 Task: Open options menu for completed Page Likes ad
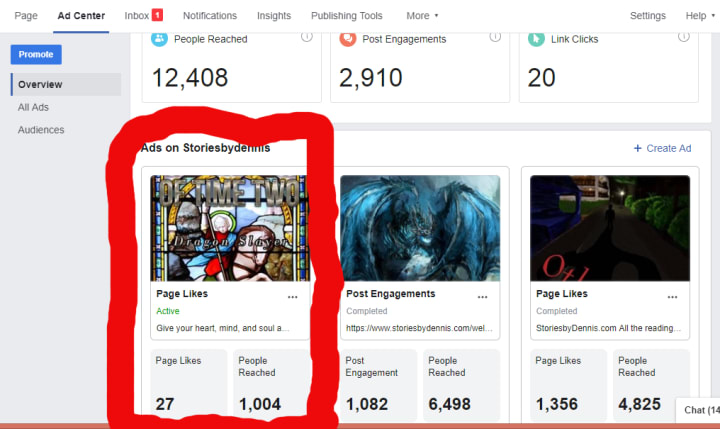(x=672, y=297)
